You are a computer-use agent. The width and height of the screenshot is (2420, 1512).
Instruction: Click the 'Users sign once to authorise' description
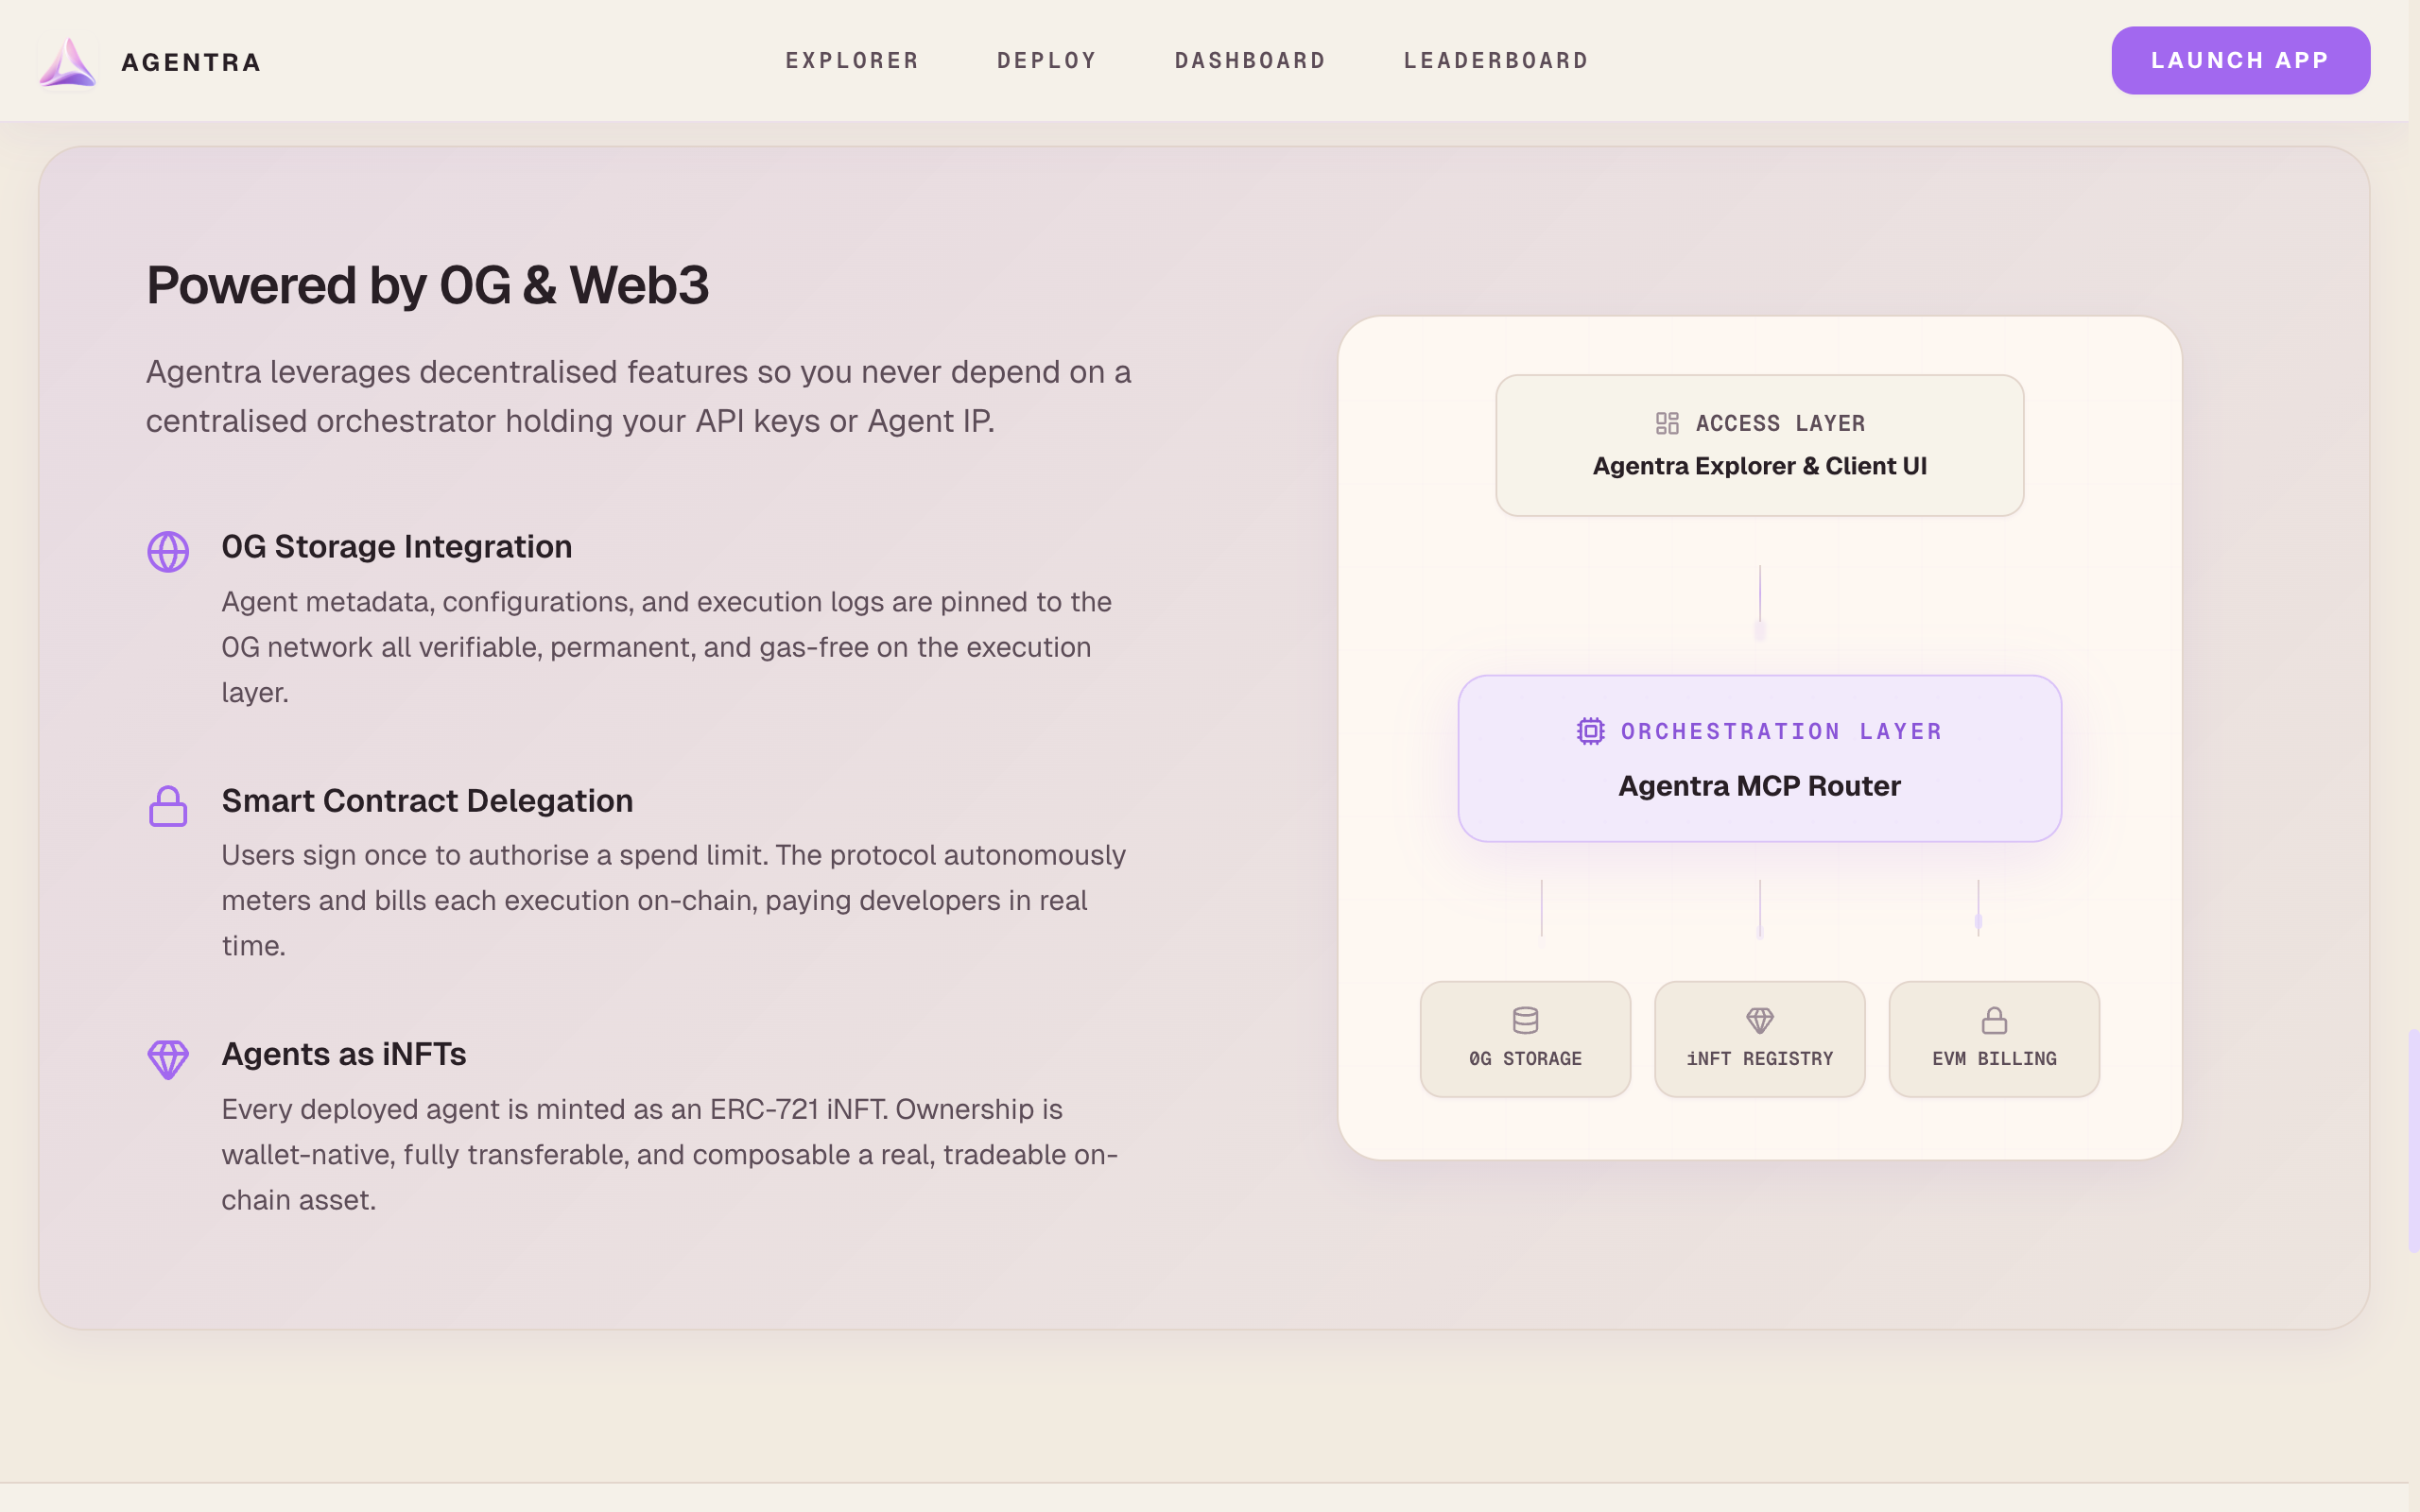click(x=674, y=900)
